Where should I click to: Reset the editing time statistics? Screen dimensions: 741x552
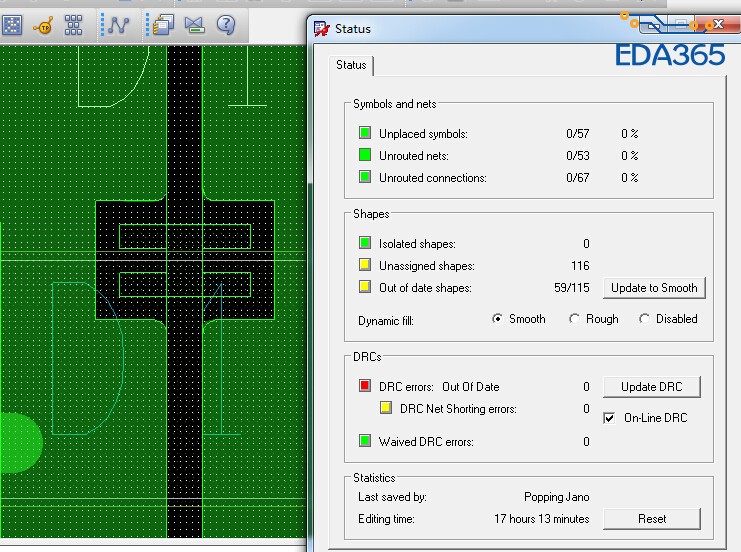click(x=651, y=519)
